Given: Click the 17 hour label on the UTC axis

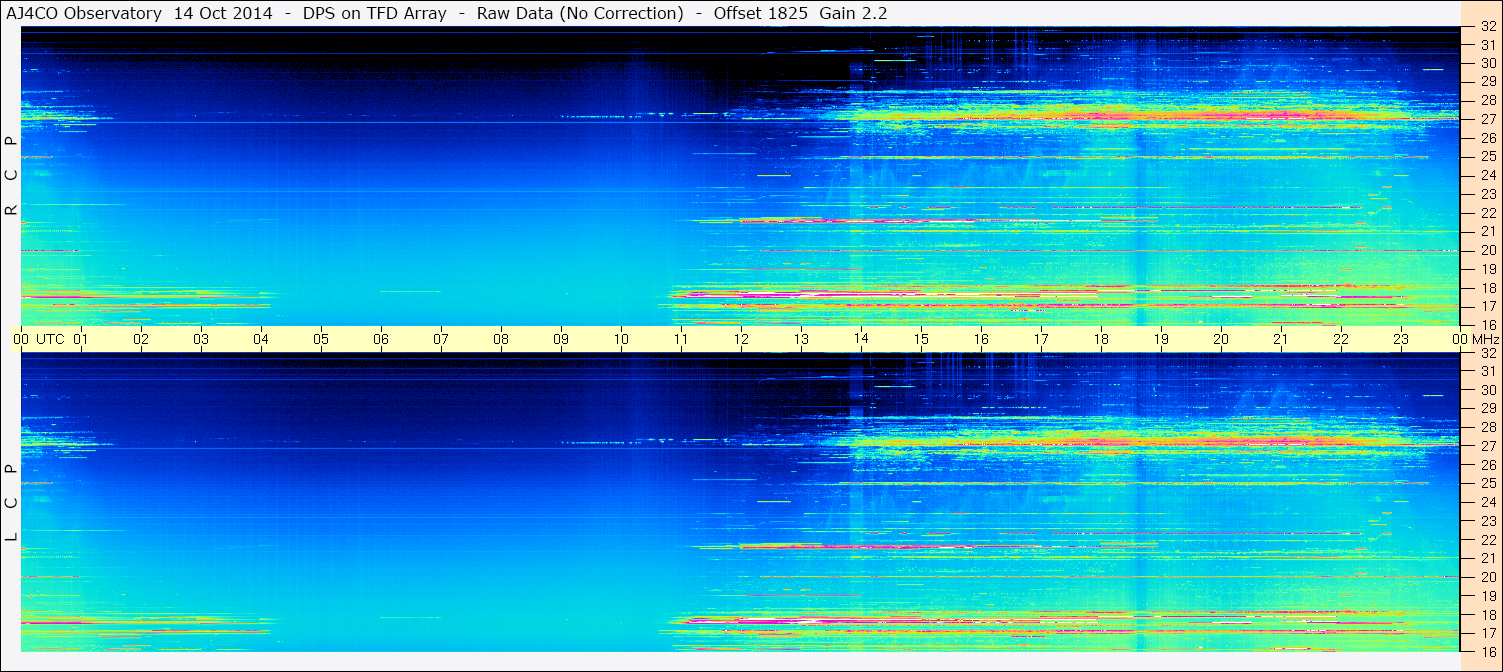Looking at the screenshot, I should point(1041,339).
